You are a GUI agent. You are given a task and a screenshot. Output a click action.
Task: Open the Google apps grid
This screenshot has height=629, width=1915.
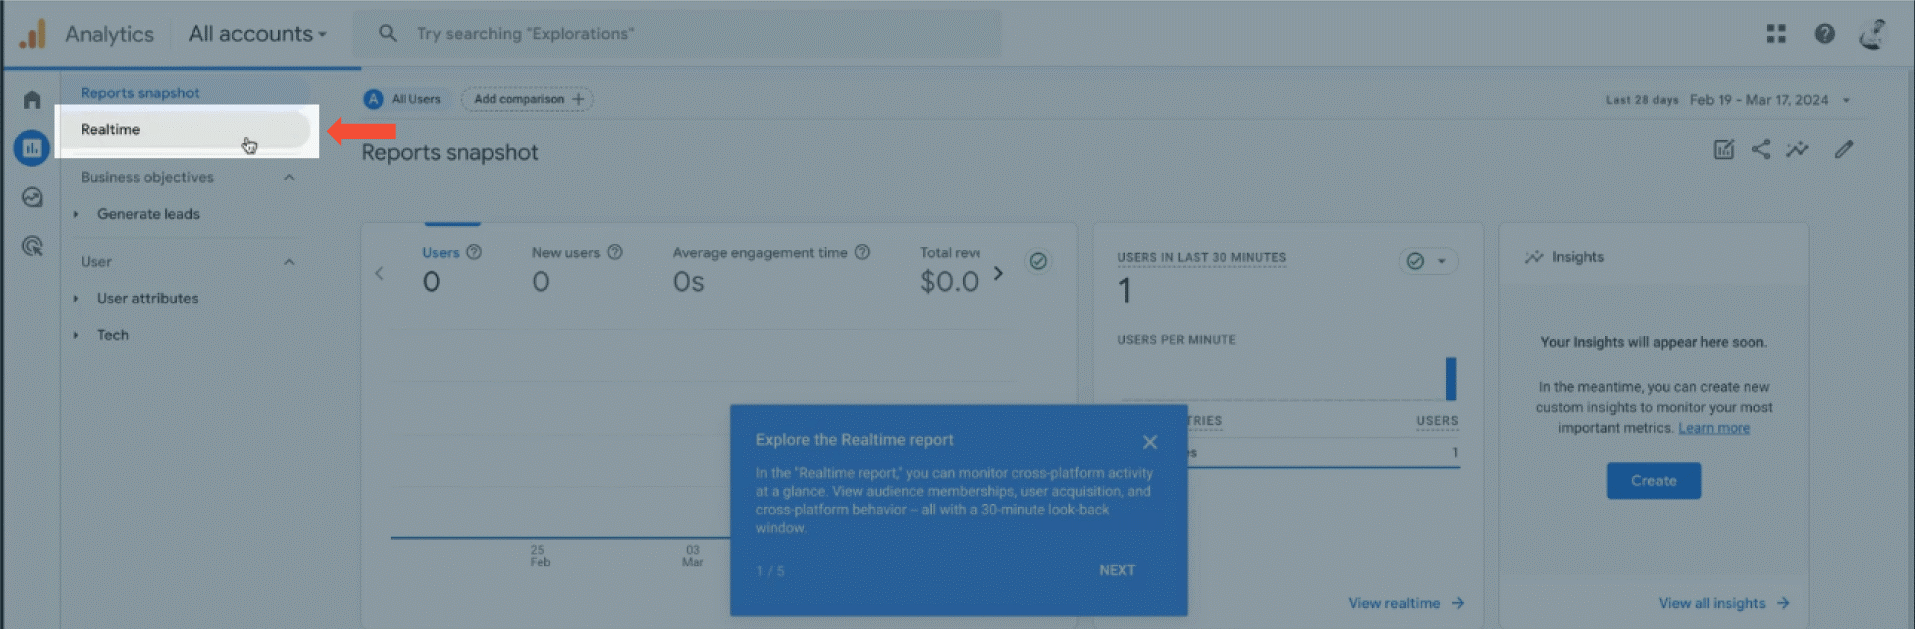pos(1776,34)
